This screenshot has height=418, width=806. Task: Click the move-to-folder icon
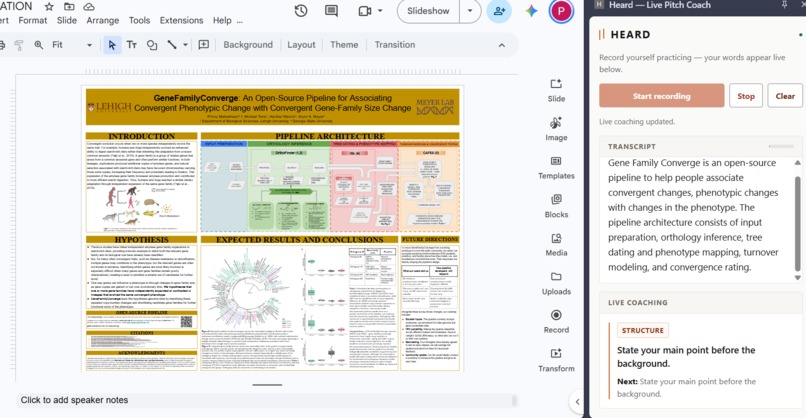69,7
